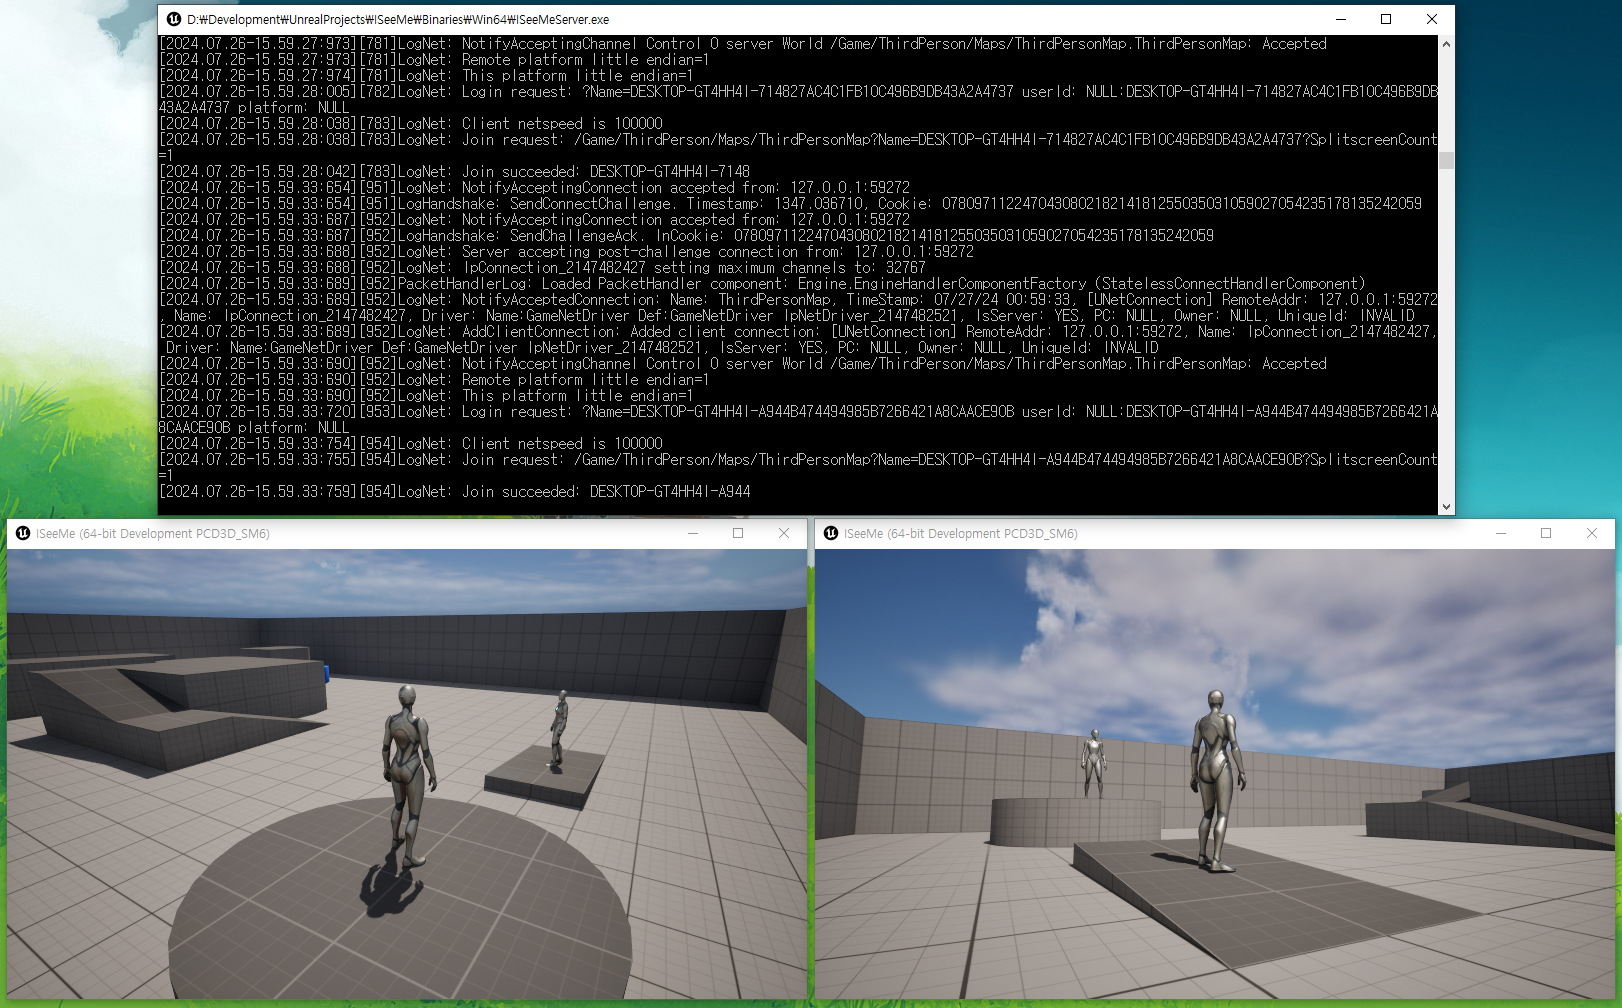Close the left ISeeMe game window
The image size is (1622, 1008).
click(784, 533)
